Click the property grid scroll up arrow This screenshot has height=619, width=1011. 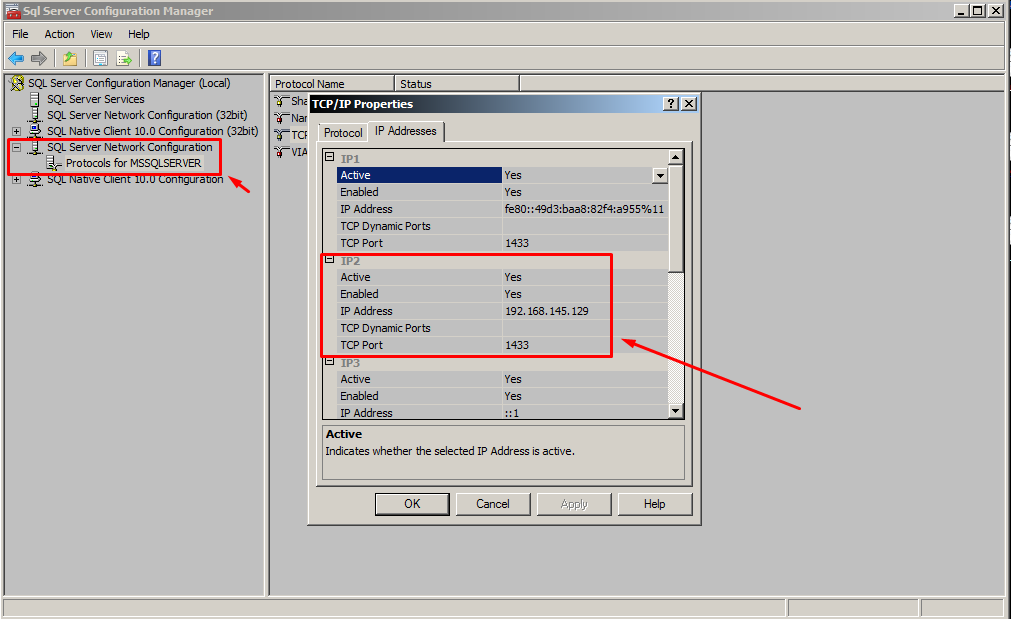675,157
